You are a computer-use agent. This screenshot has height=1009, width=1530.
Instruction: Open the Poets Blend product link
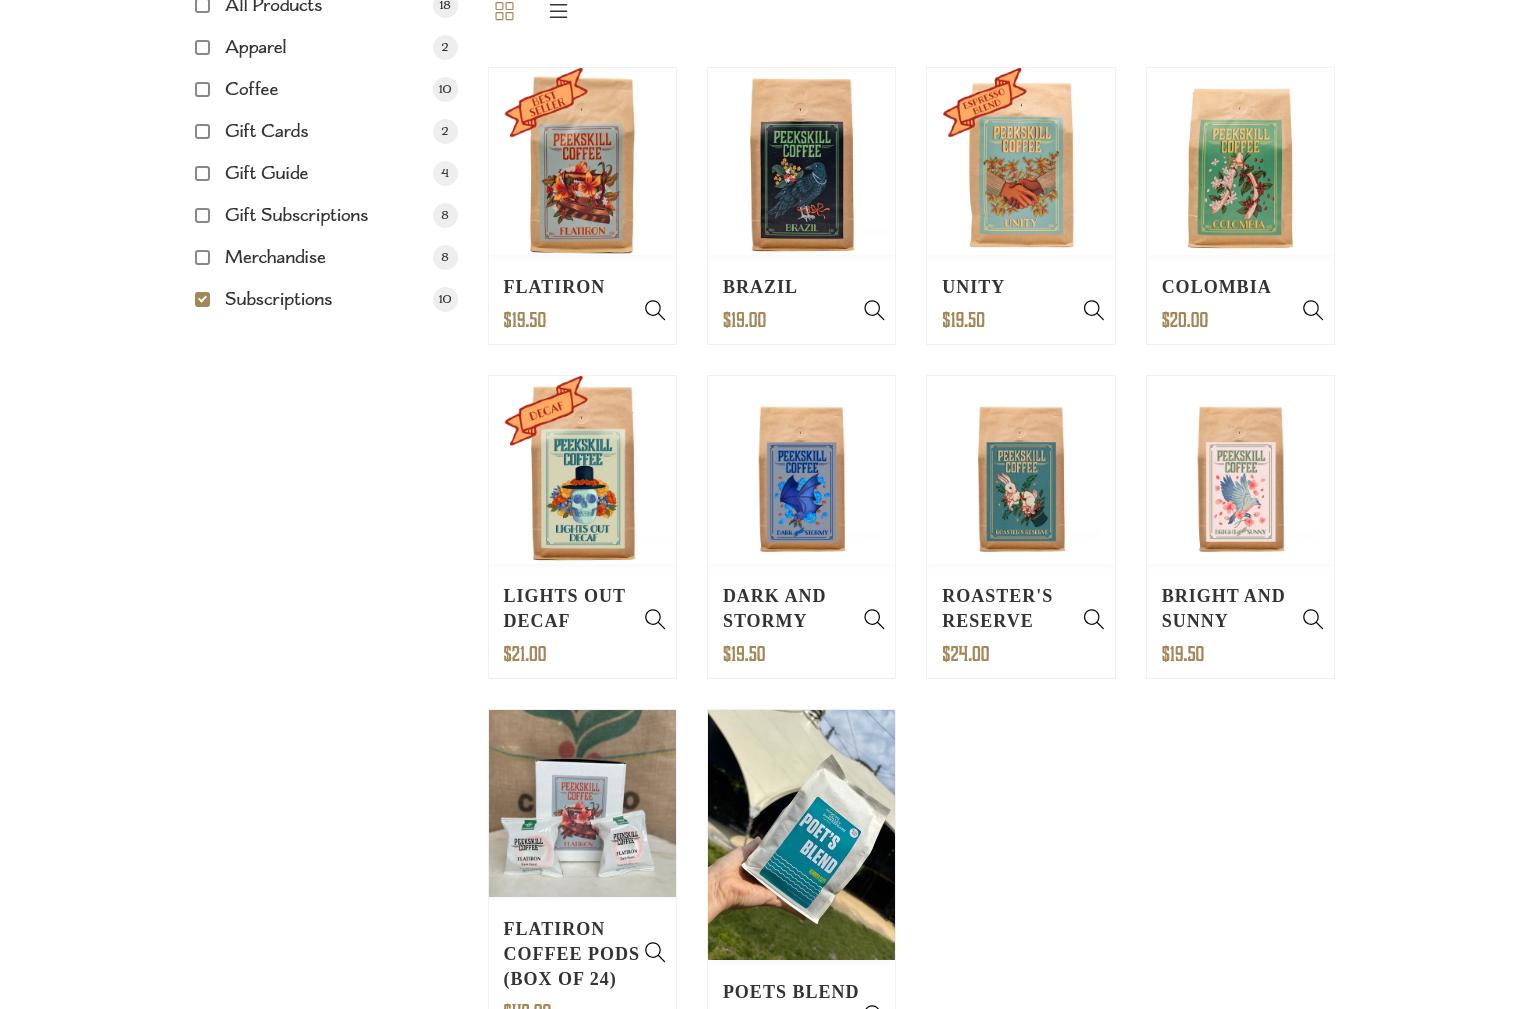pyautogui.click(x=791, y=992)
